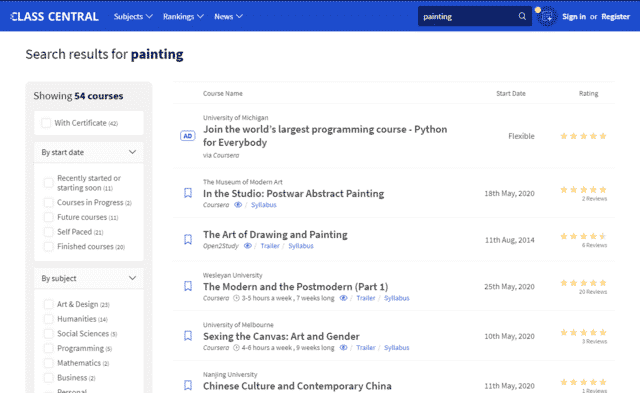Check Recently started or starting soon
The width and height of the screenshot is (640, 393).
pyautogui.click(x=49, y=183)
